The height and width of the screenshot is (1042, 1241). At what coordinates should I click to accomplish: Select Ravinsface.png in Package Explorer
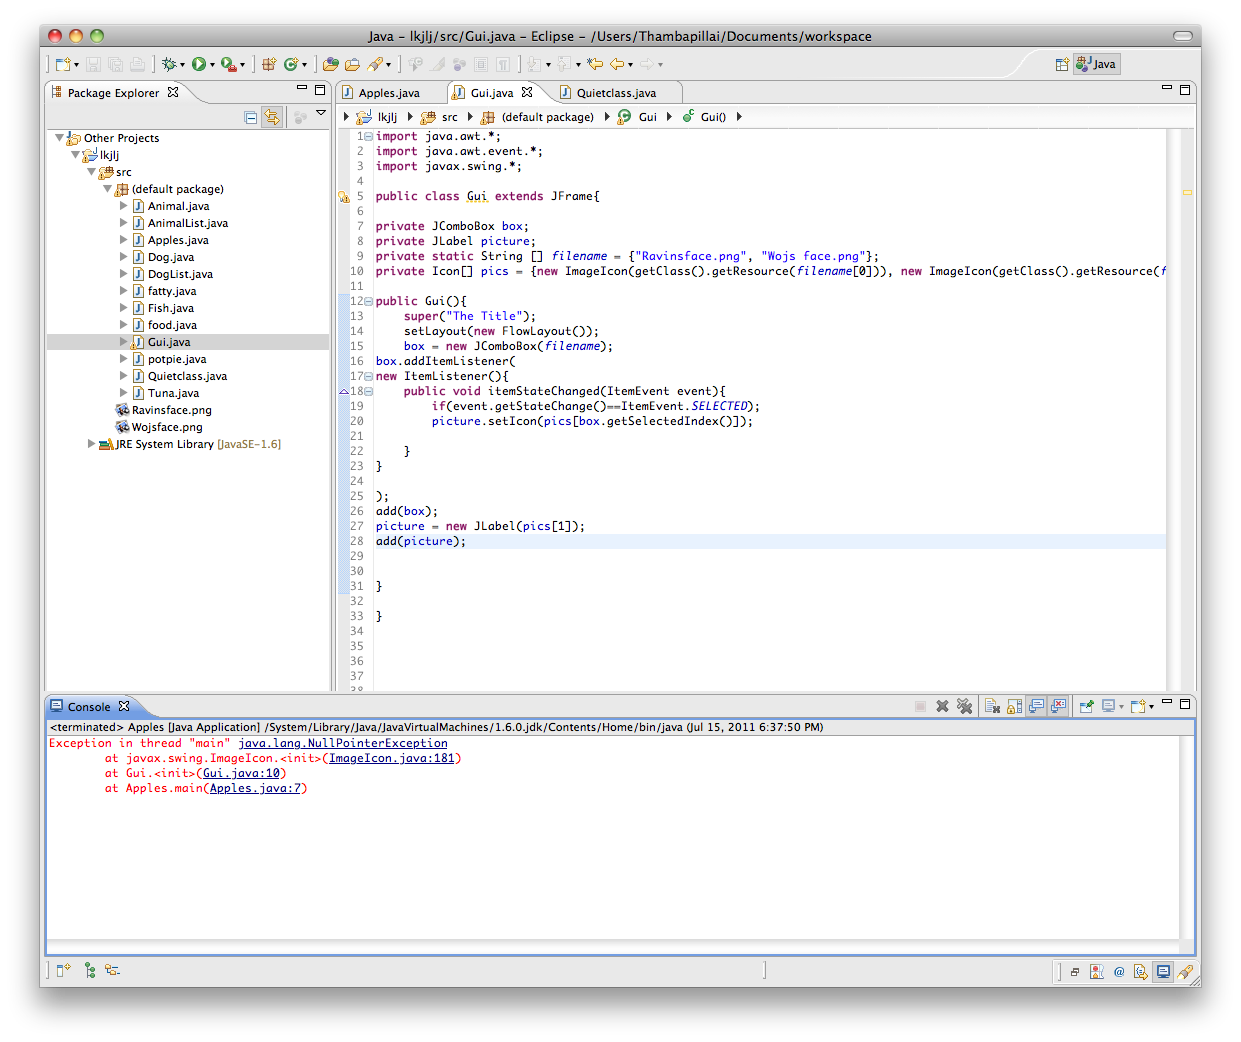coord(171,410)
